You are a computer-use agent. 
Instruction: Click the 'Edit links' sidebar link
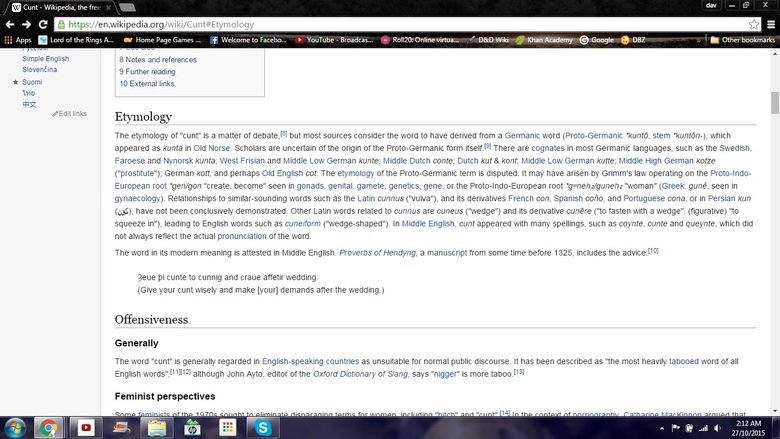(69, 113)
